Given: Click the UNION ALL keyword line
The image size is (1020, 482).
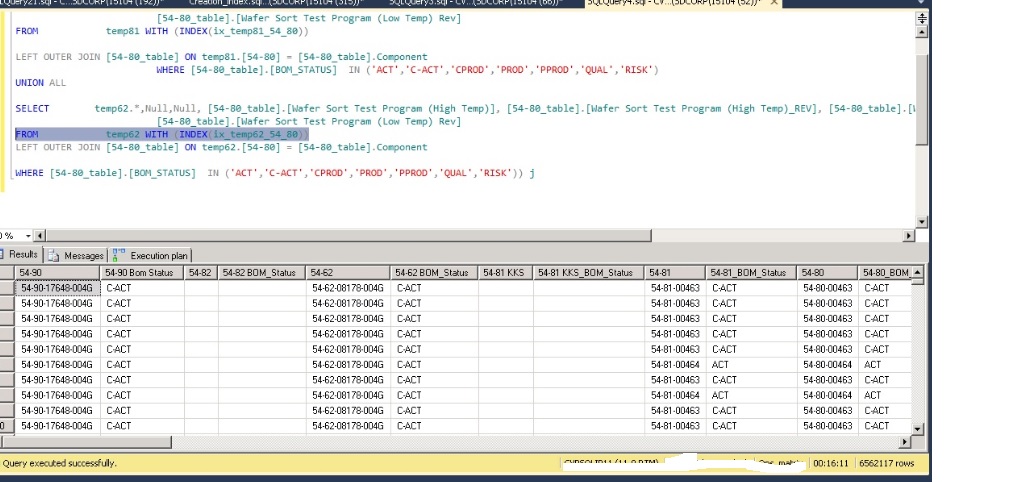Looking at the screenshot, I should pos(41,83).
